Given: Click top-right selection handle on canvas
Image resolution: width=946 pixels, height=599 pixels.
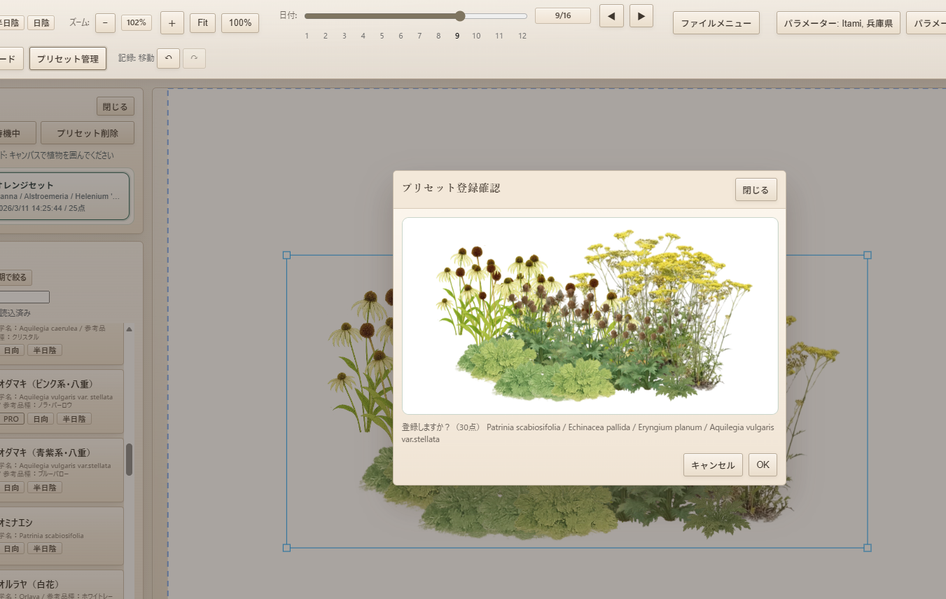Looking at the screenshot, I should pyautogui.click(x=867, y=256).
